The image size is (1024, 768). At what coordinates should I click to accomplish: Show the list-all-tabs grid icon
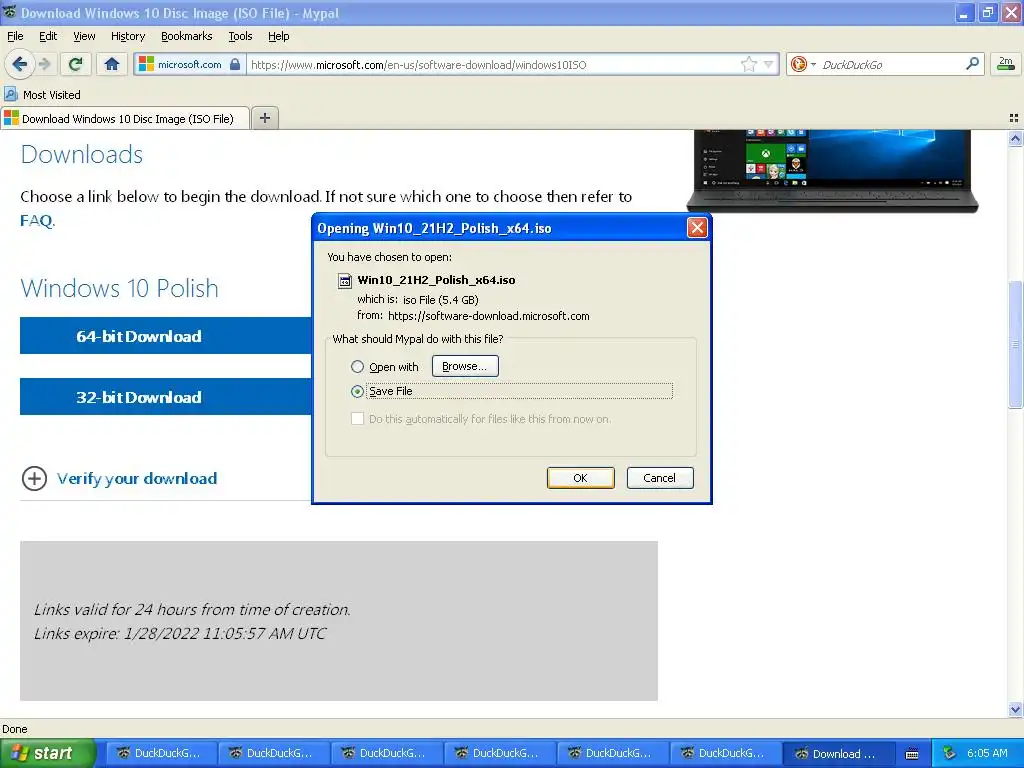click(1014, 118)
